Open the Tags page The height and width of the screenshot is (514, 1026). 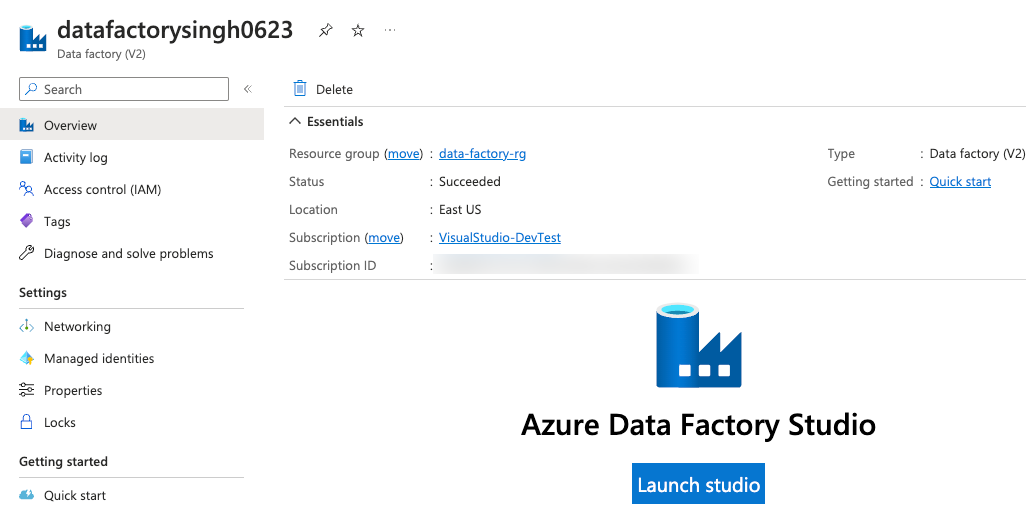[57, 222]
